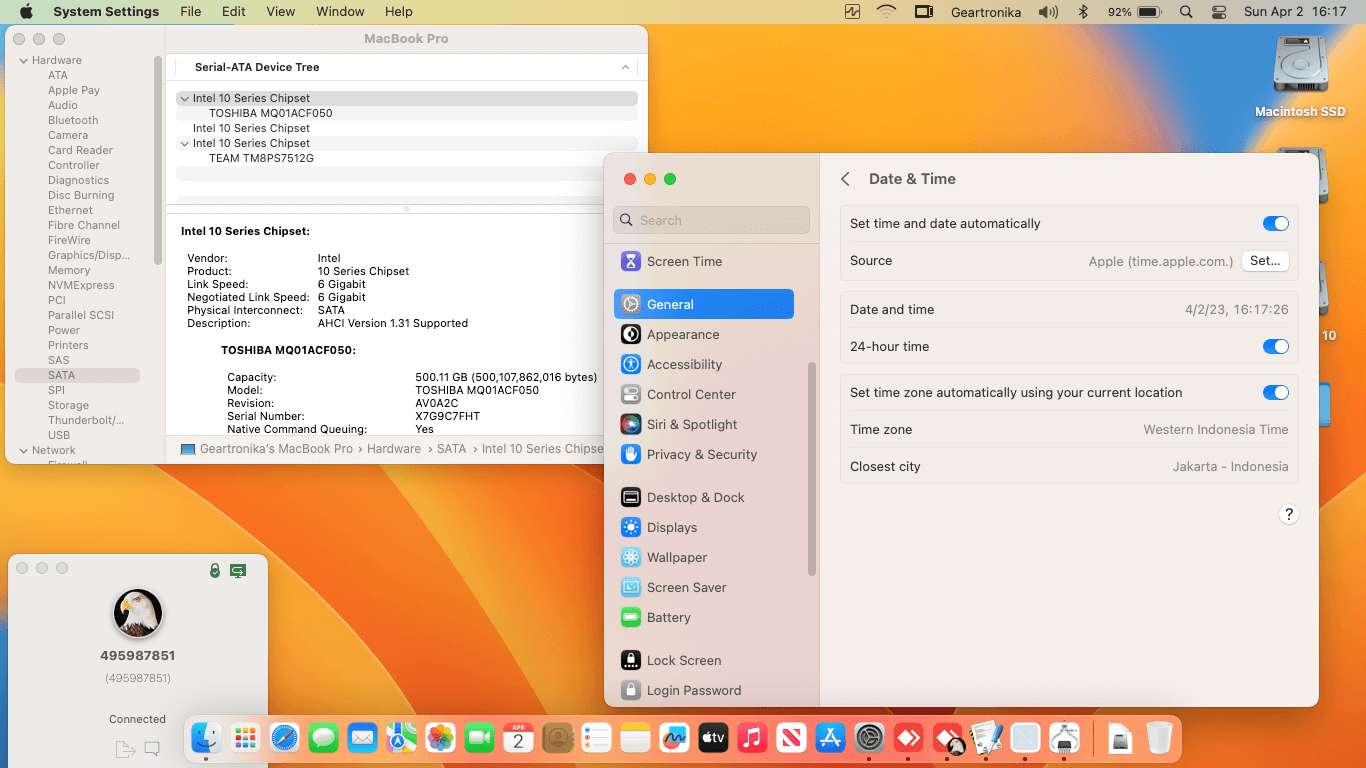Open Maps from the Dock
The image size is (1366, 768).
(x=401, y=739)
